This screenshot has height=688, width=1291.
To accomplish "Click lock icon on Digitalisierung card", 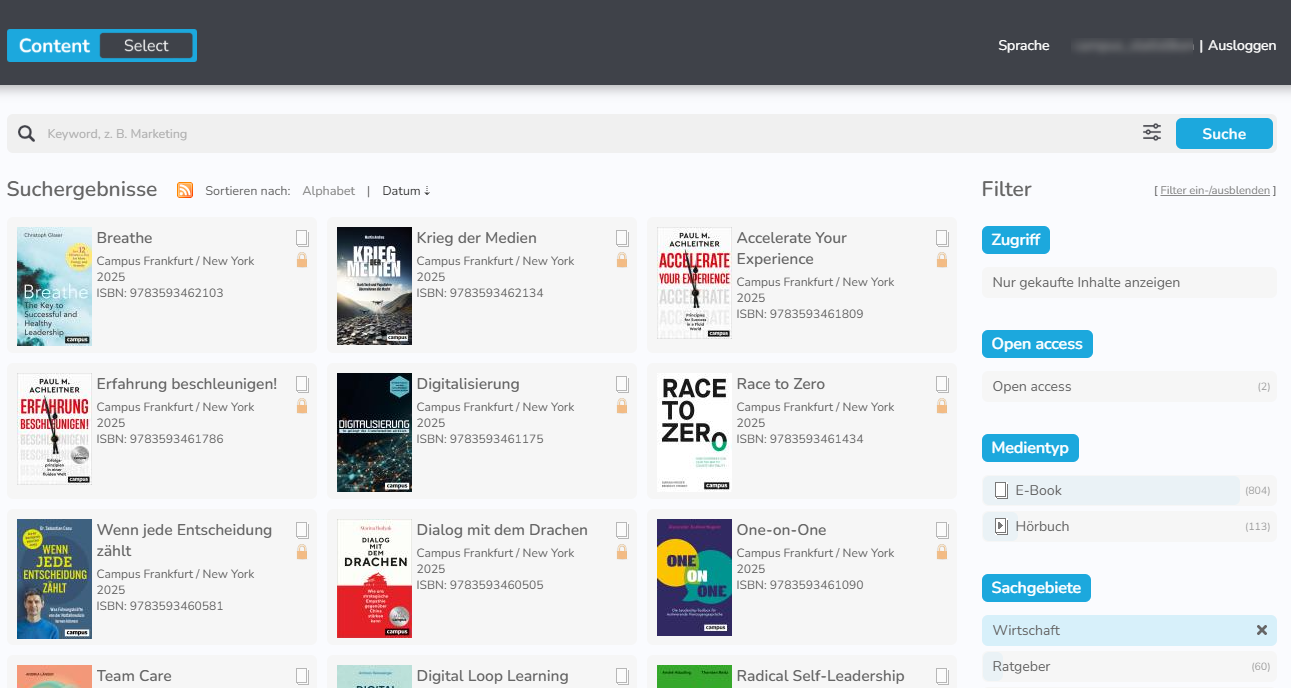I will [622, 406].
